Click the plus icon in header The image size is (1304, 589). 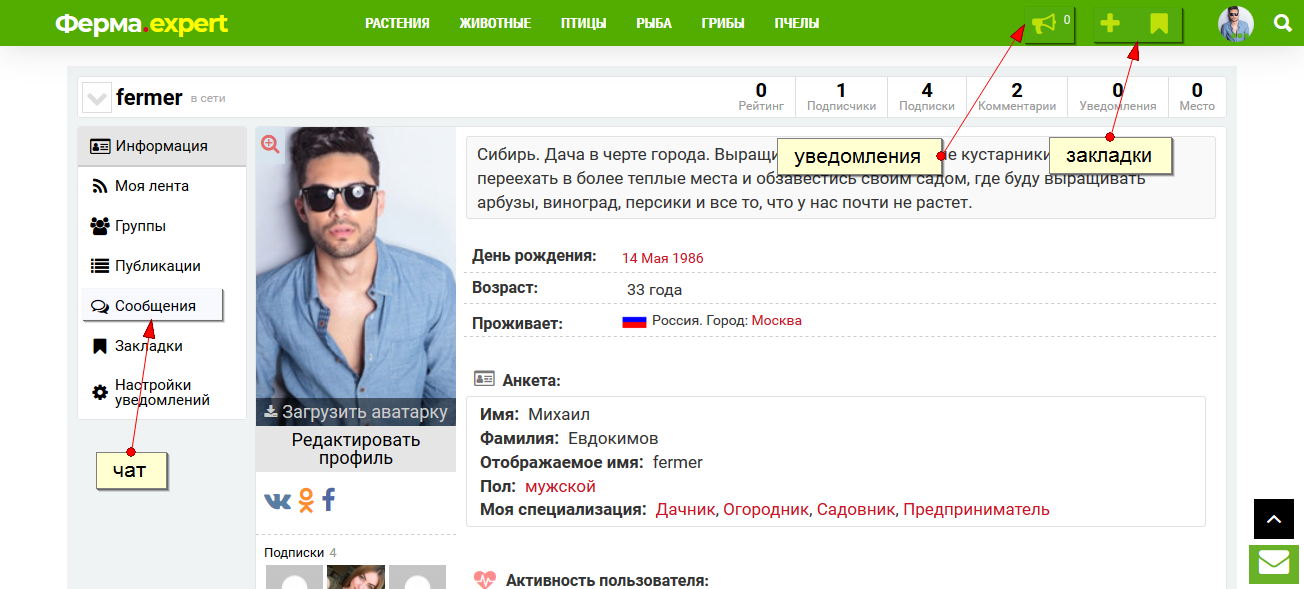[x=1110, y=24]
